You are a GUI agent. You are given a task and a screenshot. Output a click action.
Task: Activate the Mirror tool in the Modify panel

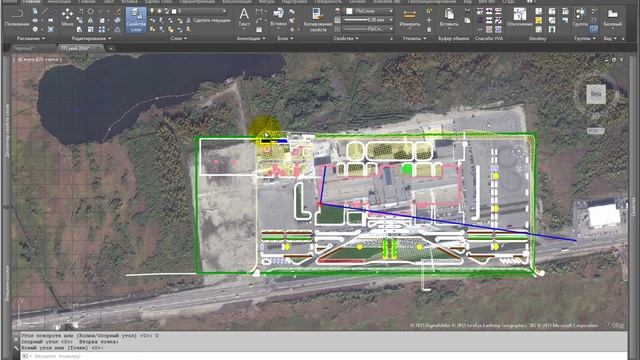[x=90, y=20]
